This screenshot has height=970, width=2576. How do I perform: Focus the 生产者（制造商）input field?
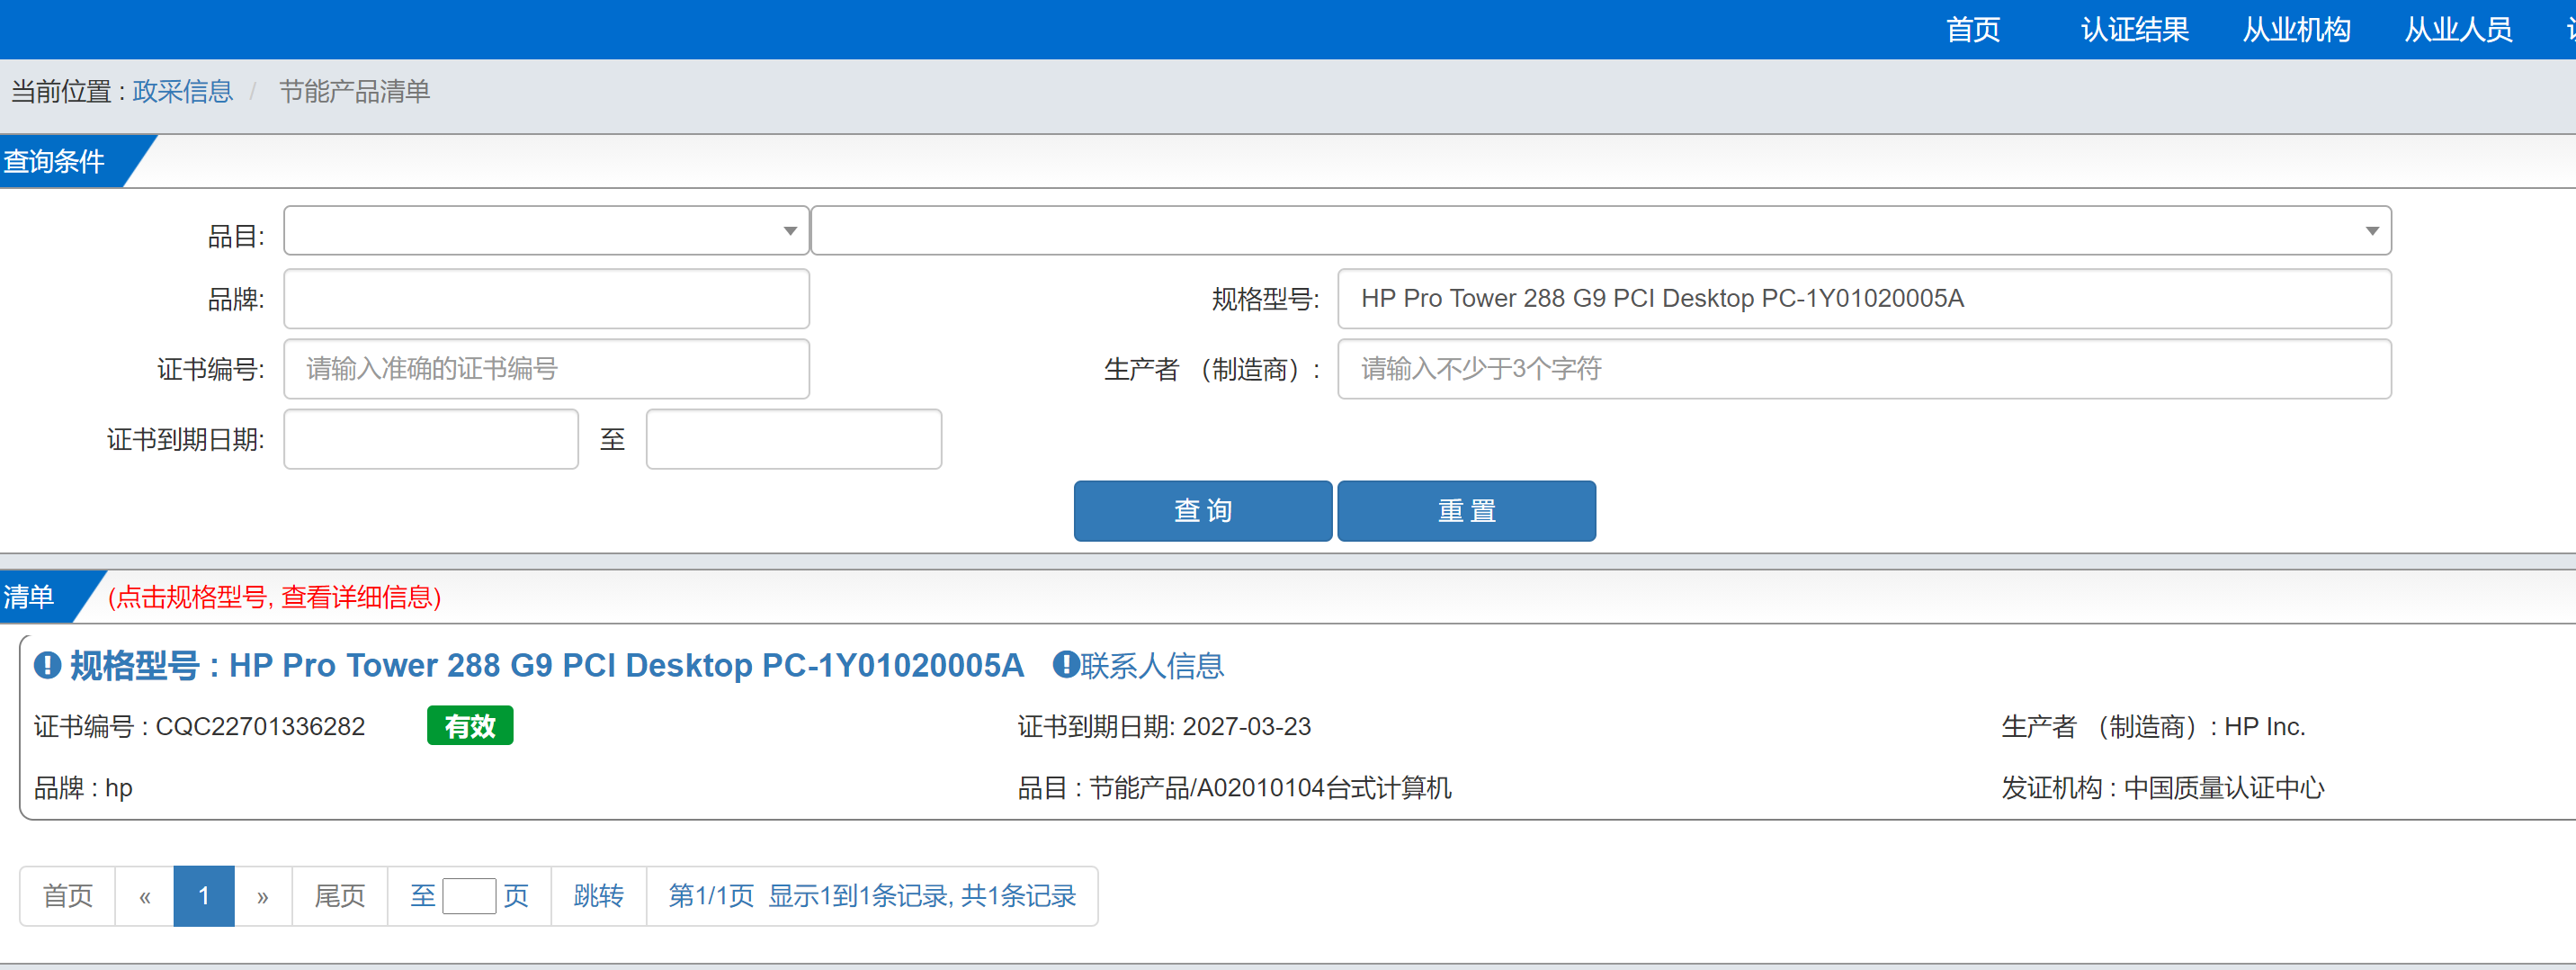[x=1863, y=369]
